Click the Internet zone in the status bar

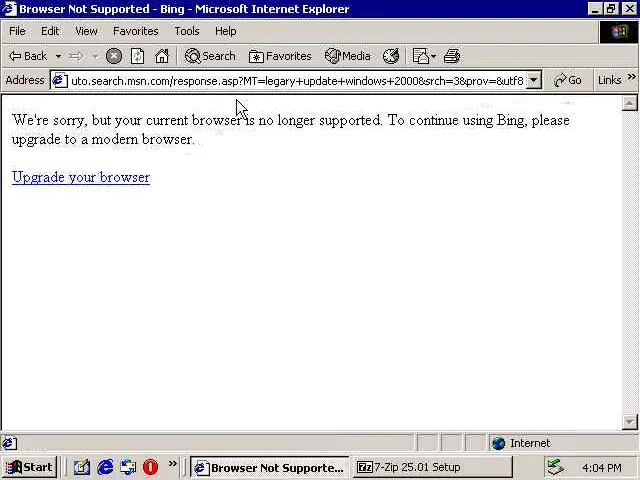pos(562,443)
